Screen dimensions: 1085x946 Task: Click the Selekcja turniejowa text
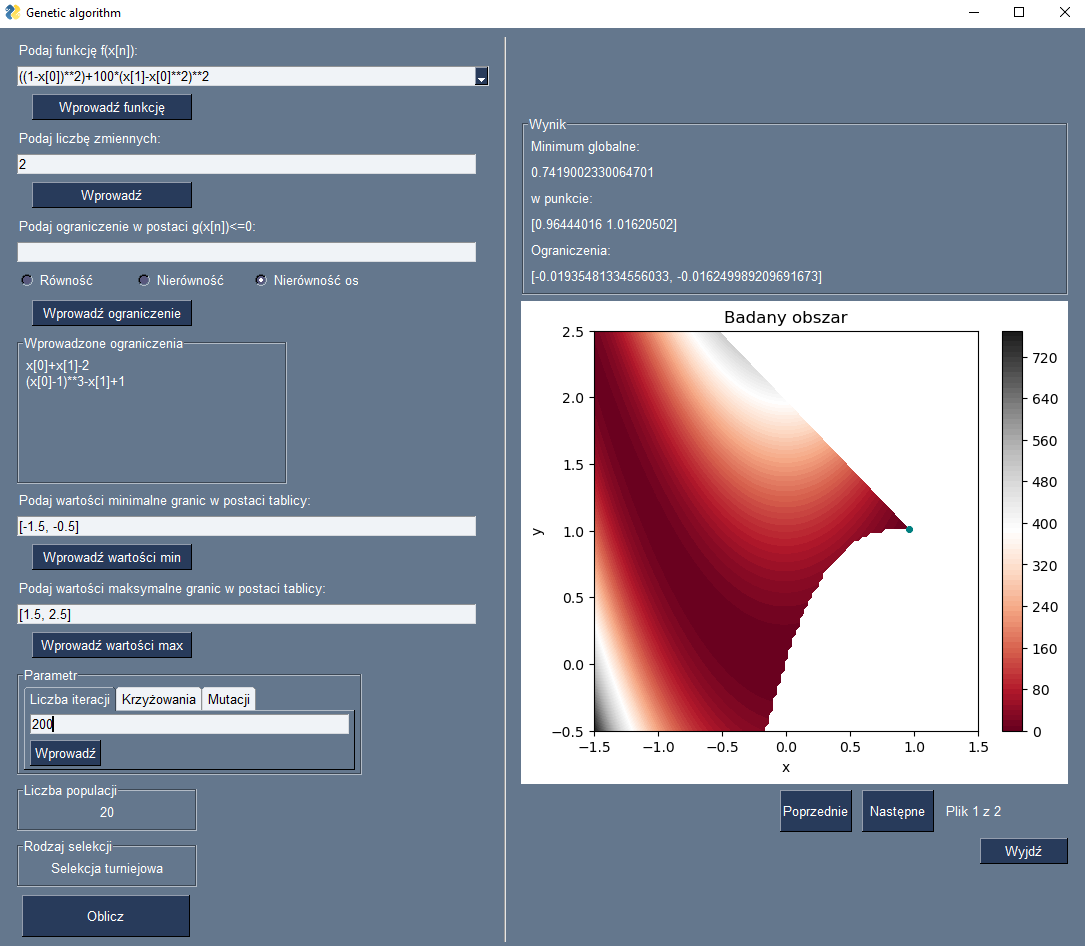[107, 868]
